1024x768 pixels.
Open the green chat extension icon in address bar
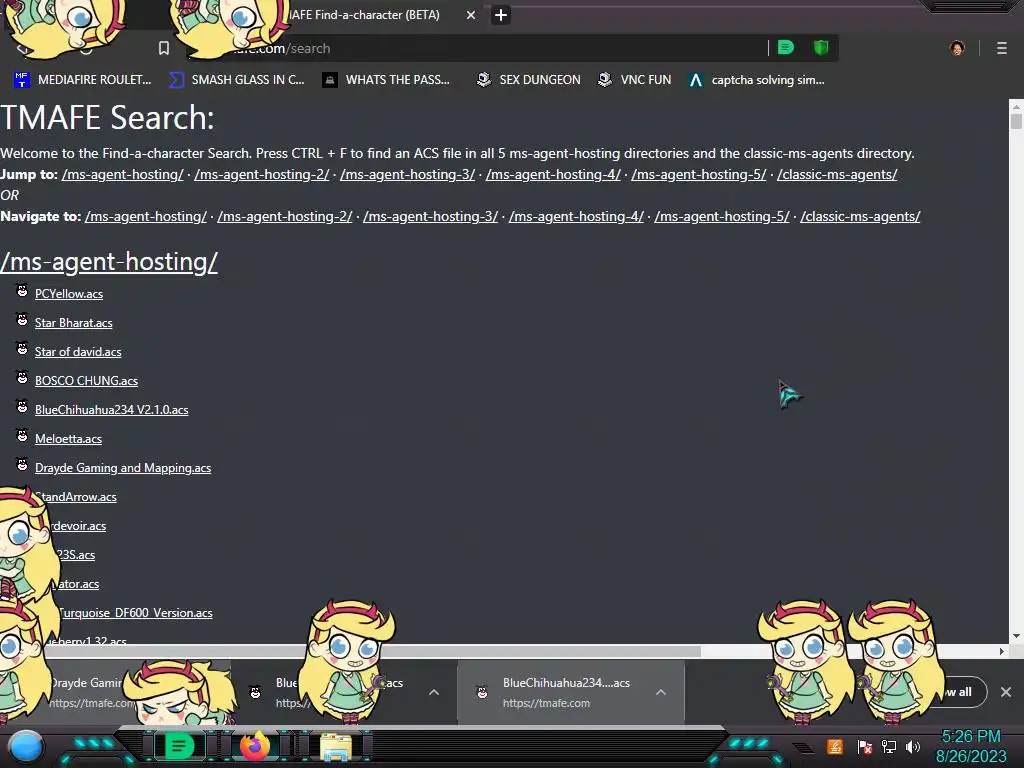pos(786,48)
